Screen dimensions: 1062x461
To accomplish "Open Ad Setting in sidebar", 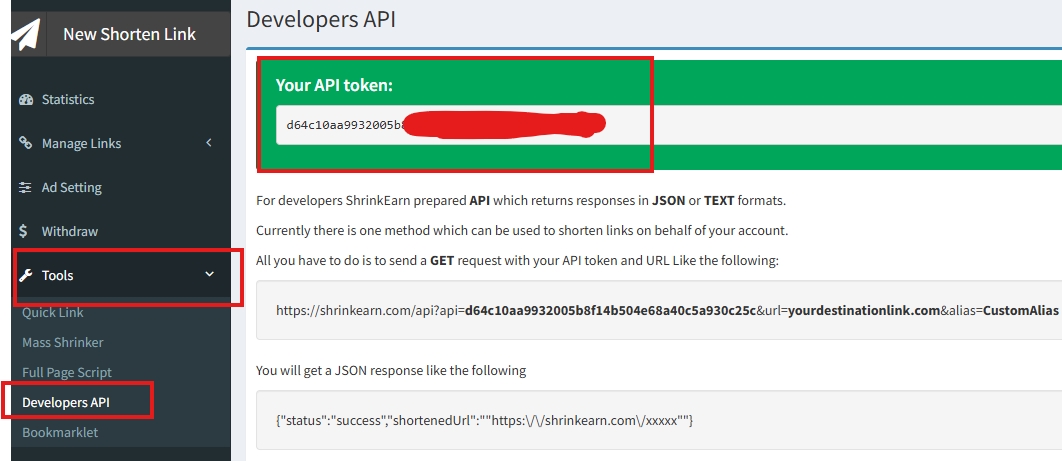I will pyautogui.click(x=72, y=188).
